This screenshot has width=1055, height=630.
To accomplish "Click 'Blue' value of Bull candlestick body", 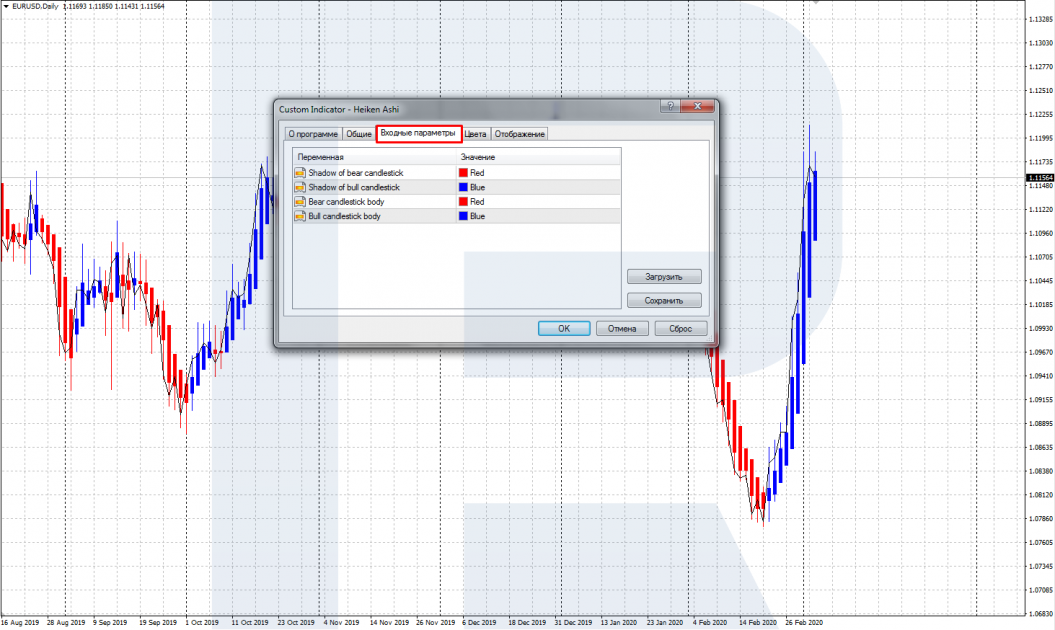I will tap(477, 216).
